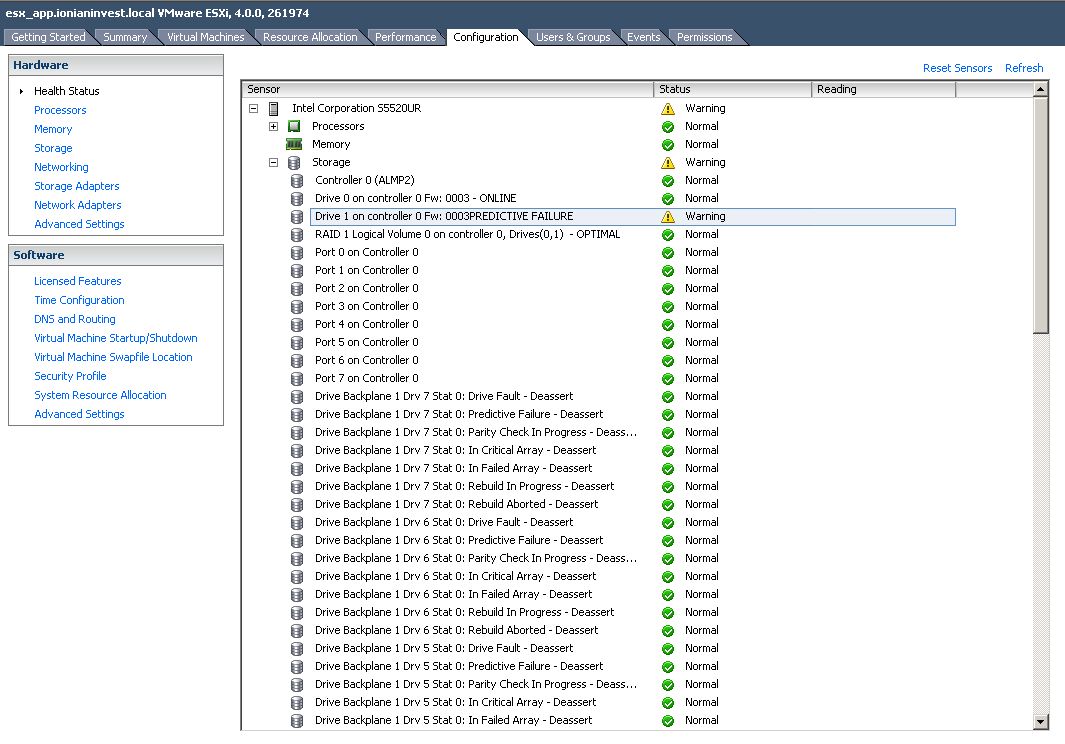Click the vertical scrollbar thumb of sensor list
This screenshot has width=1065, height=744.
[x=1041, y=215]
